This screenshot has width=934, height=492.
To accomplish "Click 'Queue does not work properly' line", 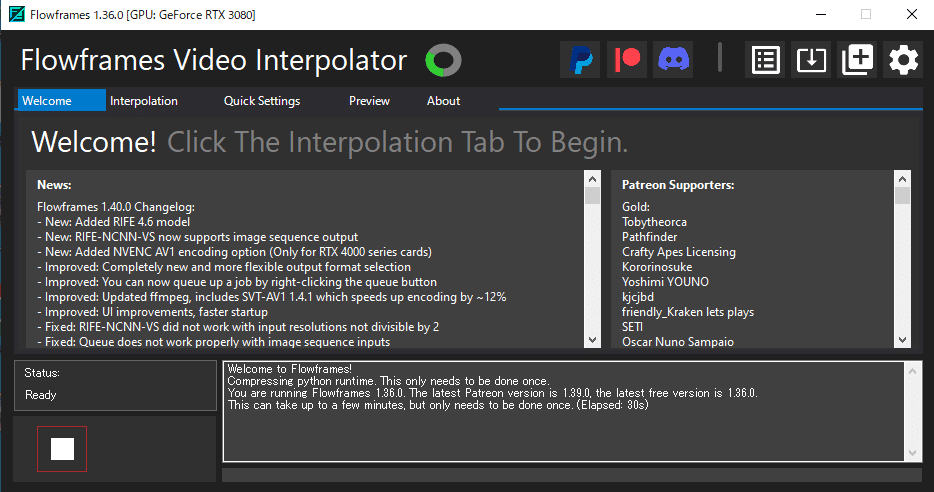I will pos(213,341).
